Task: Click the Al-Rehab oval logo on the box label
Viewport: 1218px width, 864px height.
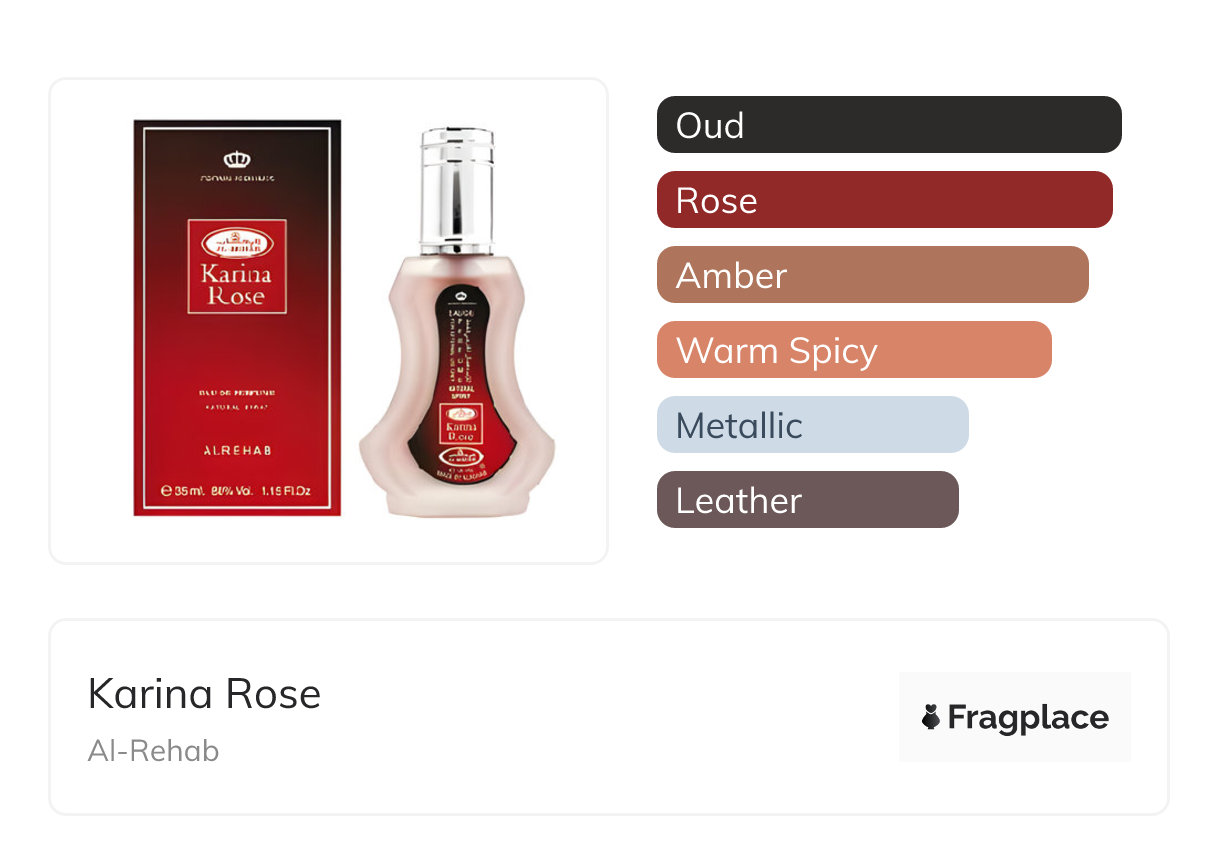Action: pyautogui.click(x=236, y=243)
